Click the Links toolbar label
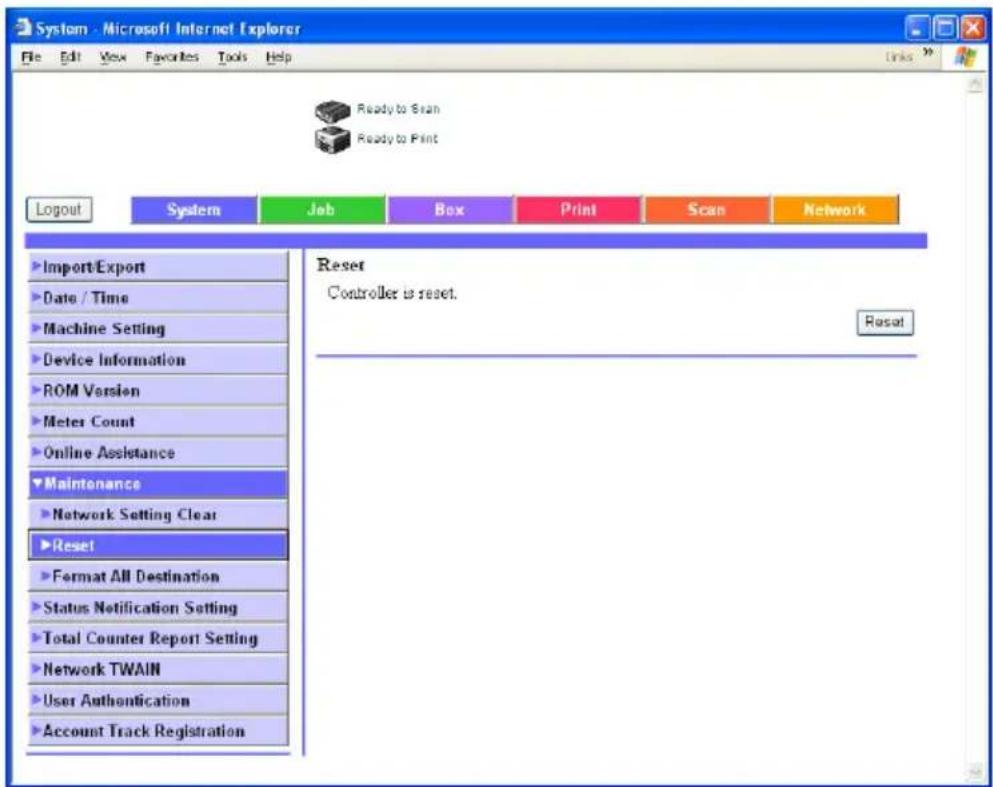 point(899,57)
